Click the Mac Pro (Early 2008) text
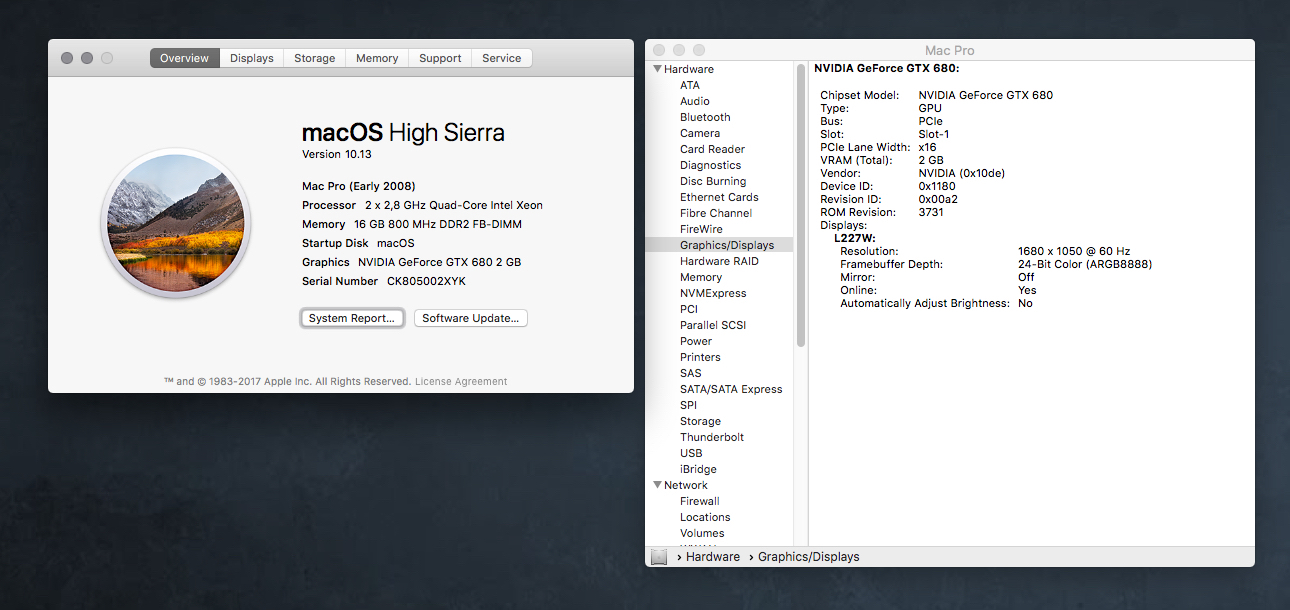 [359, 186]
